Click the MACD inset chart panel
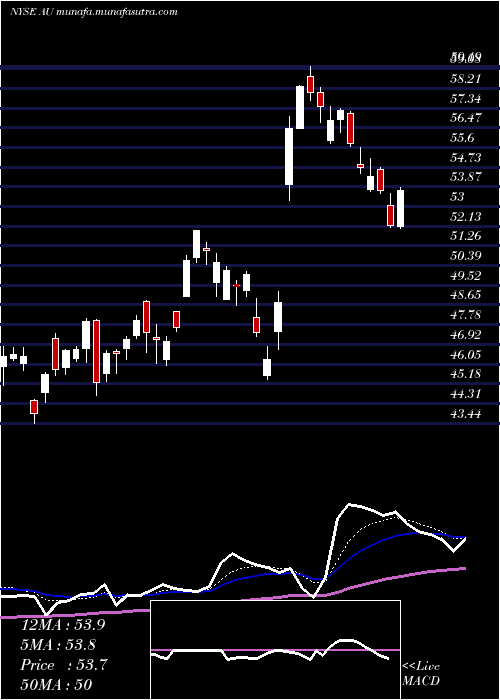500x700 pixels. (275, 650)
